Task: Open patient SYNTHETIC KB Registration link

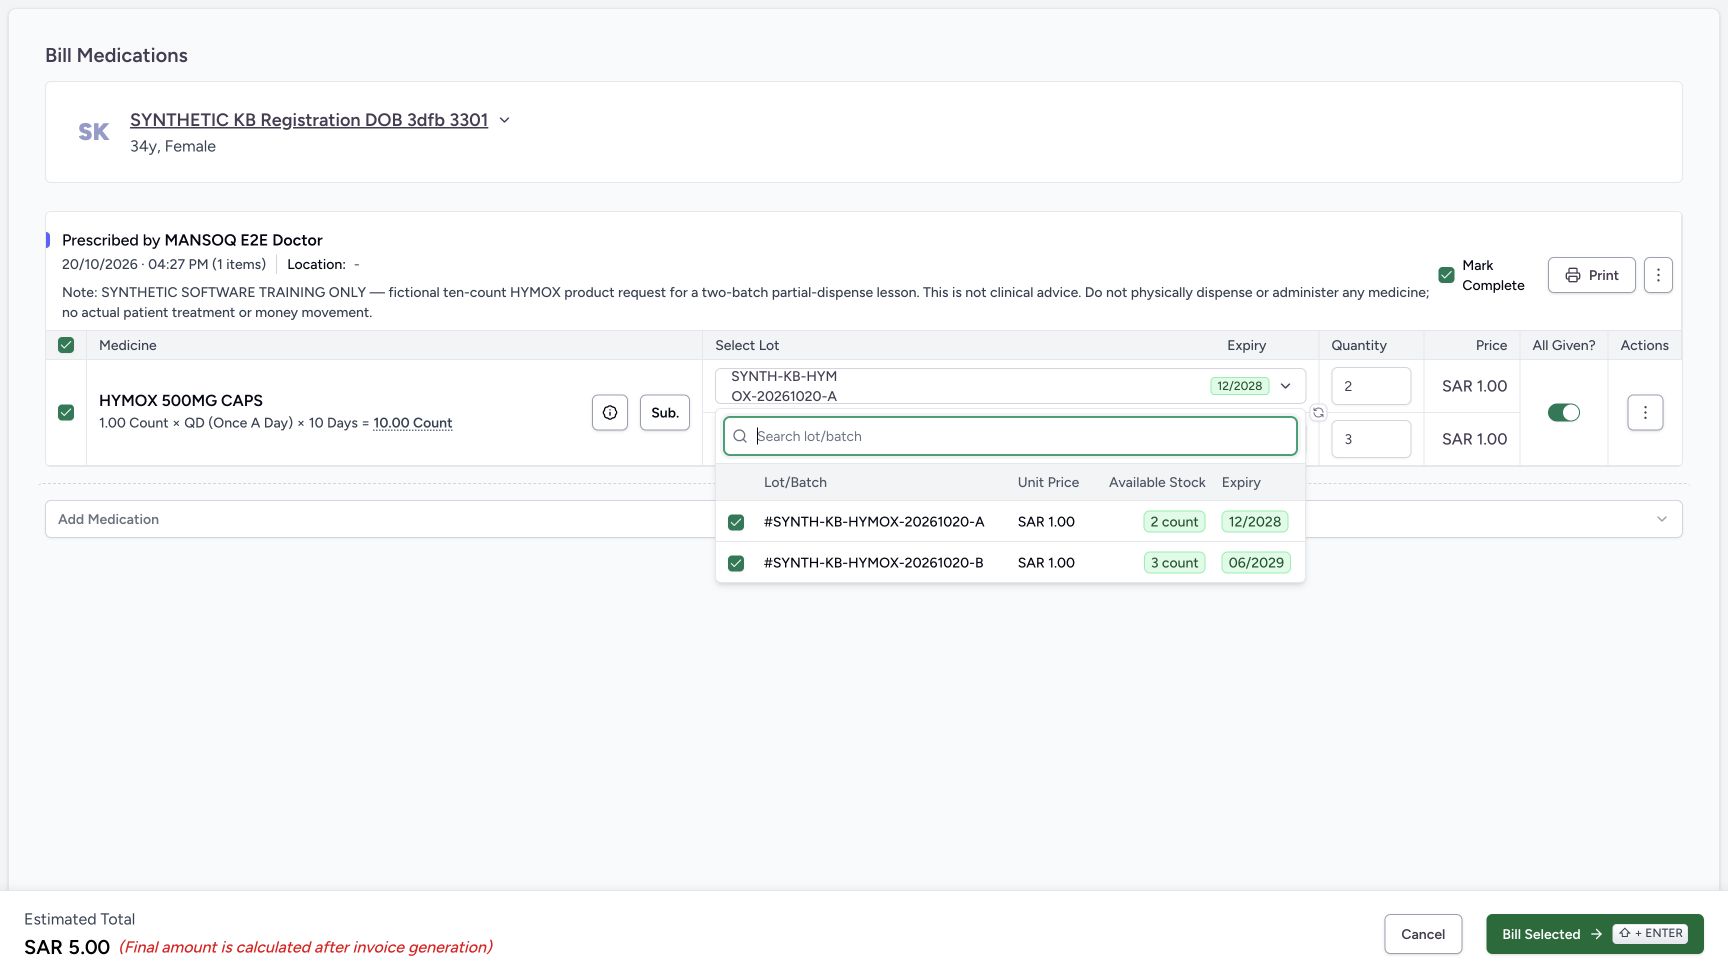Action: pos(309,120)
